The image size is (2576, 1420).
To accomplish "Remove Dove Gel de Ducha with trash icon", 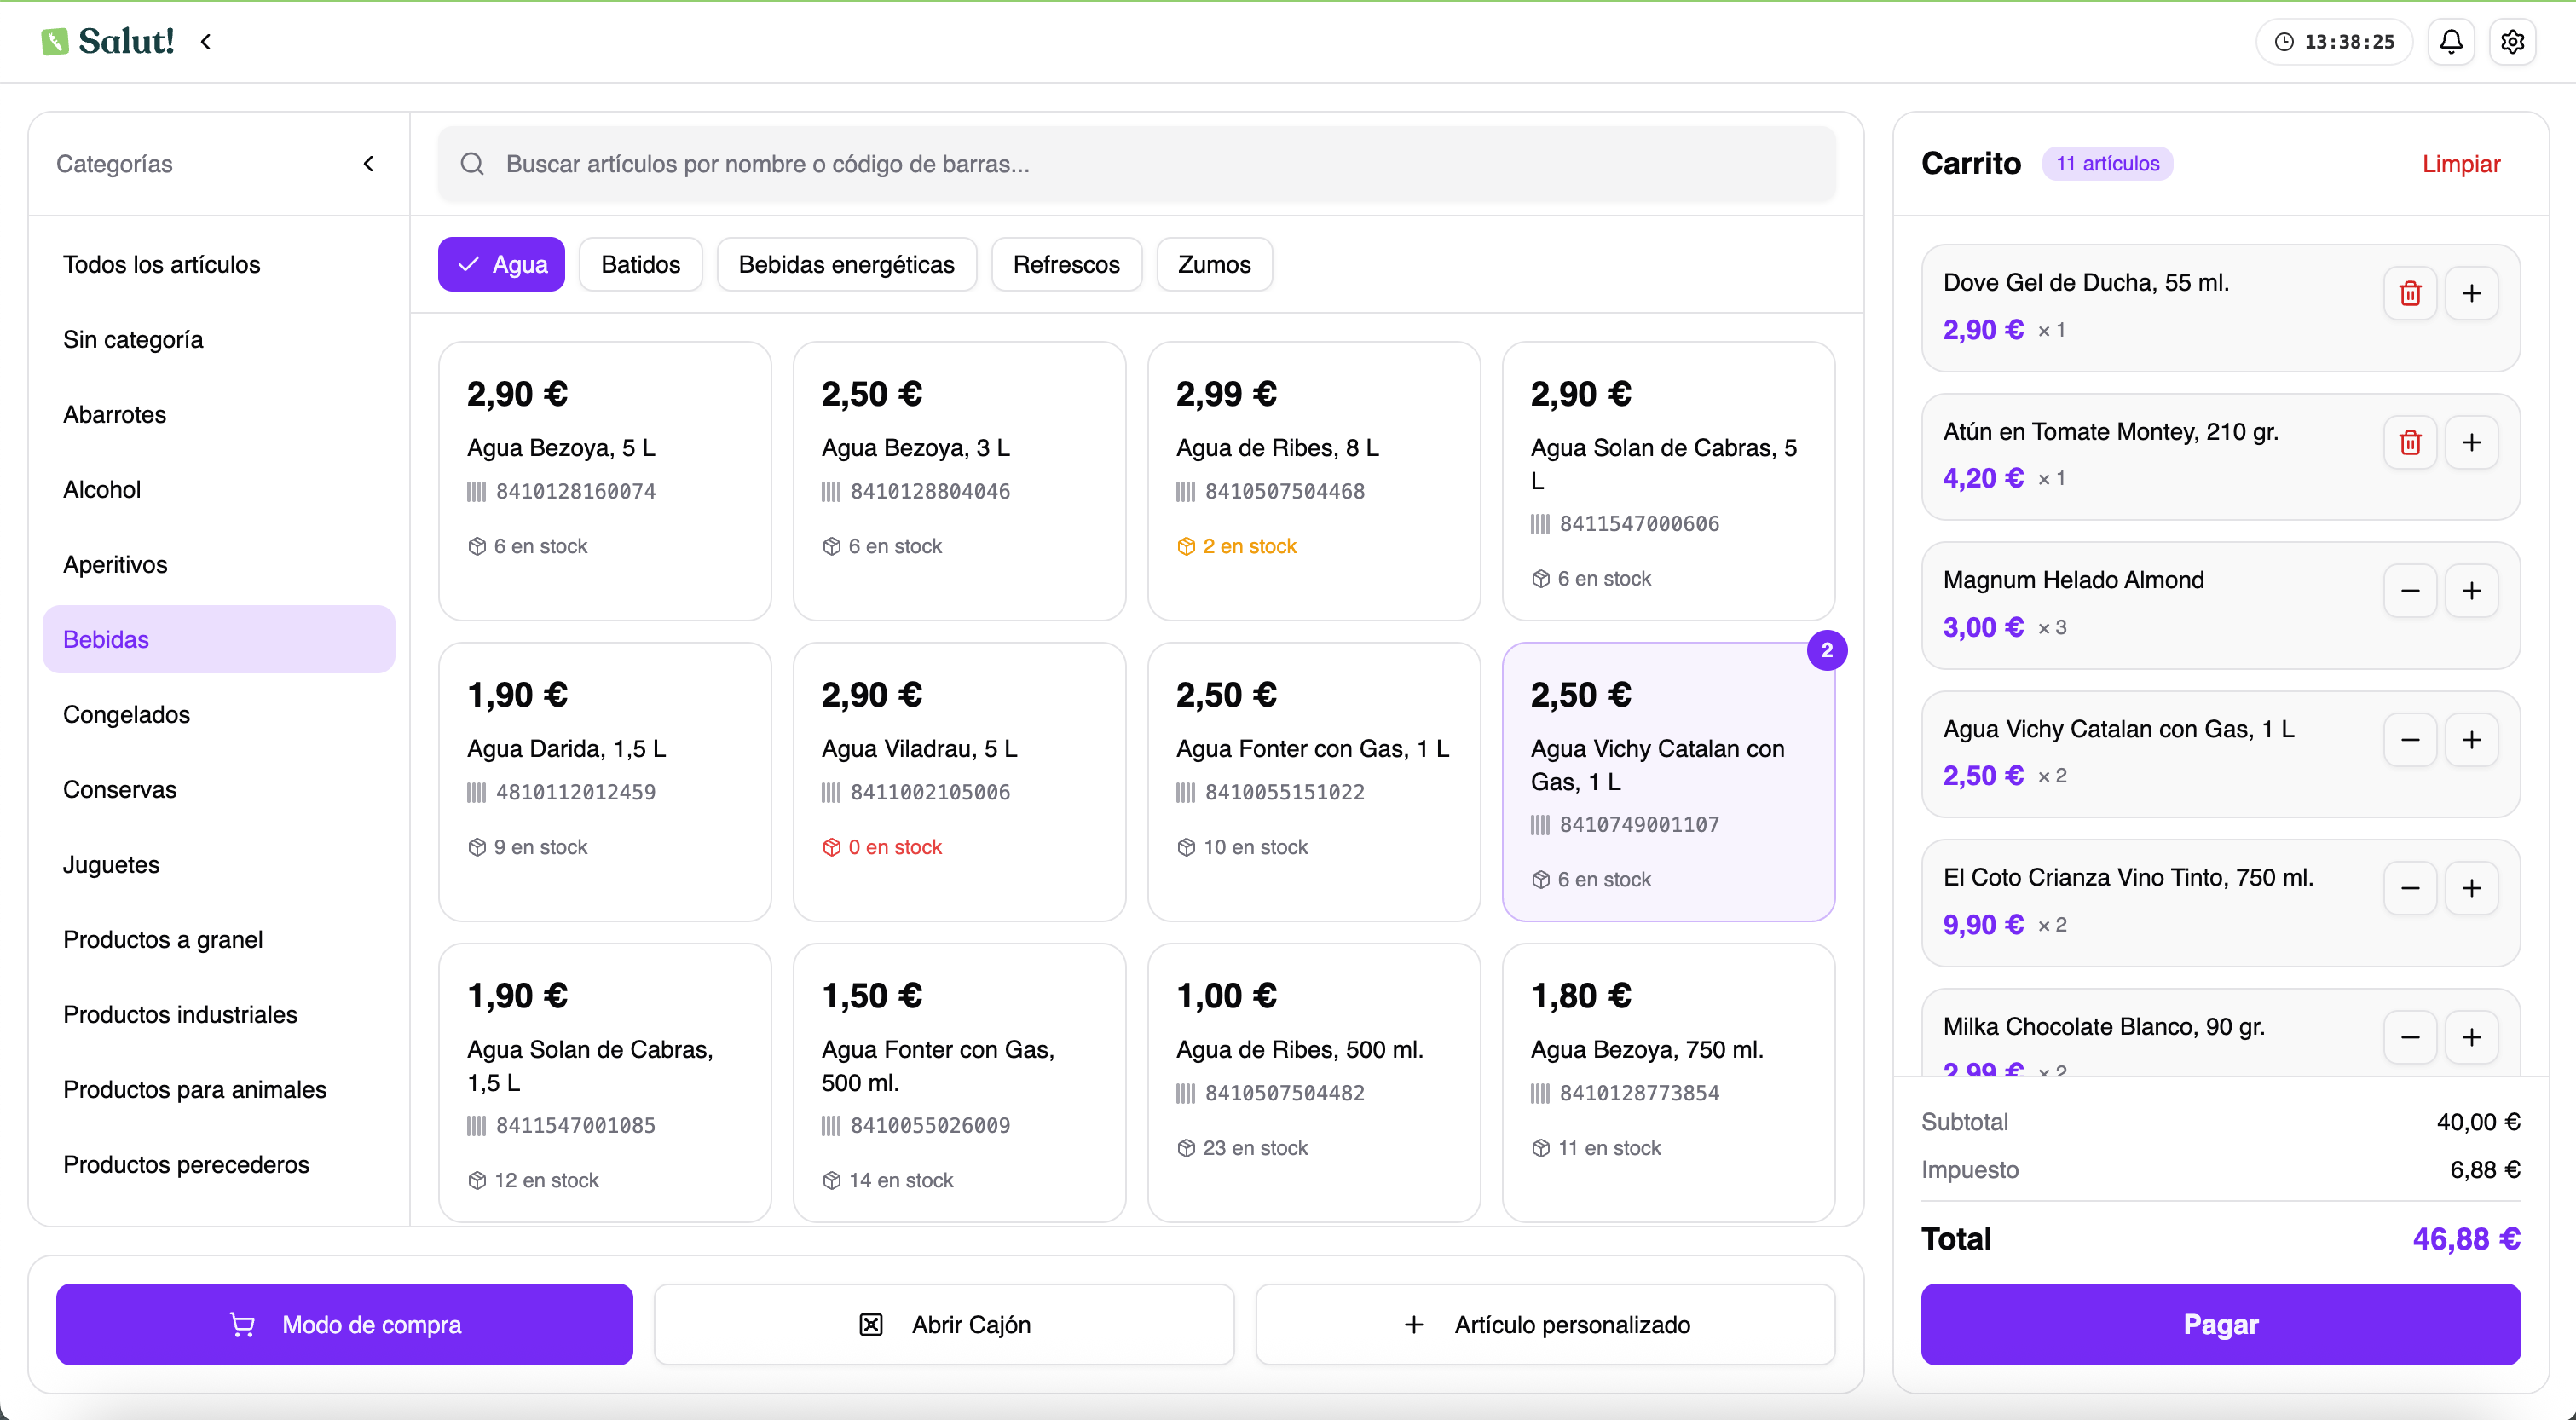I will coord(2410,293).
